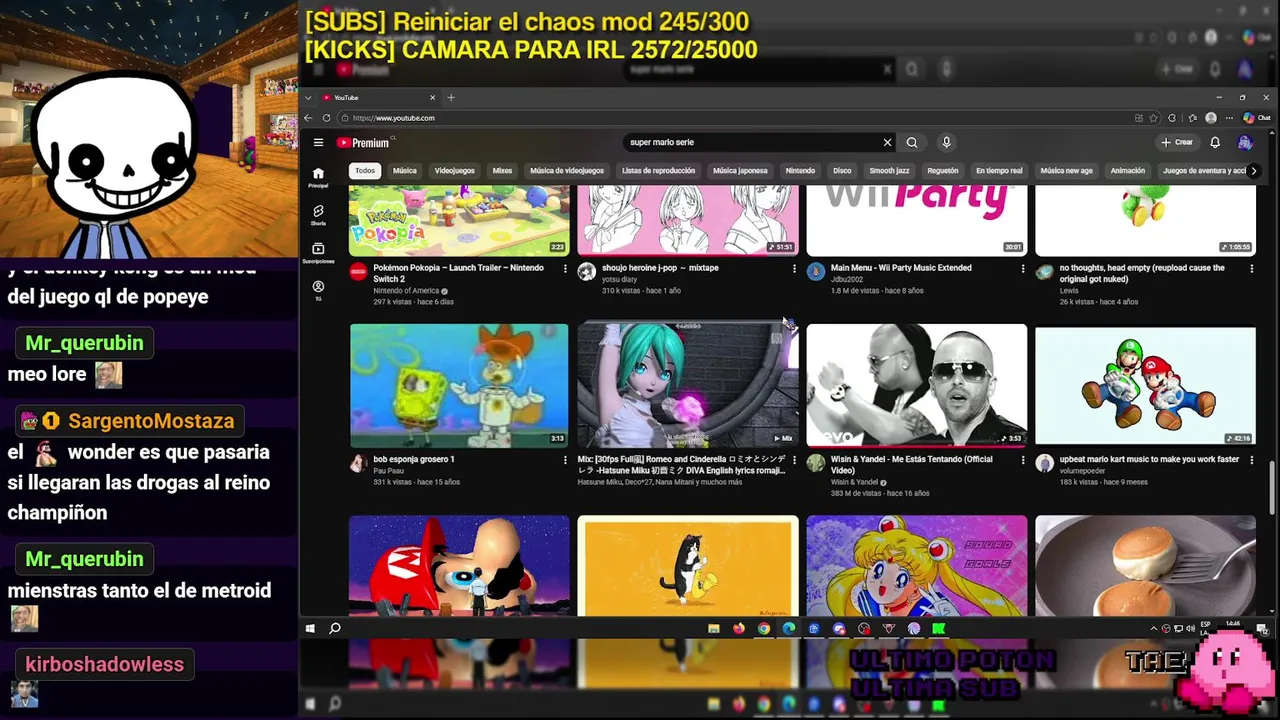Open the Wisin & Yandel Me Estás Tentando thumbnail
1280x720 pixels.
tap(917, 385)
